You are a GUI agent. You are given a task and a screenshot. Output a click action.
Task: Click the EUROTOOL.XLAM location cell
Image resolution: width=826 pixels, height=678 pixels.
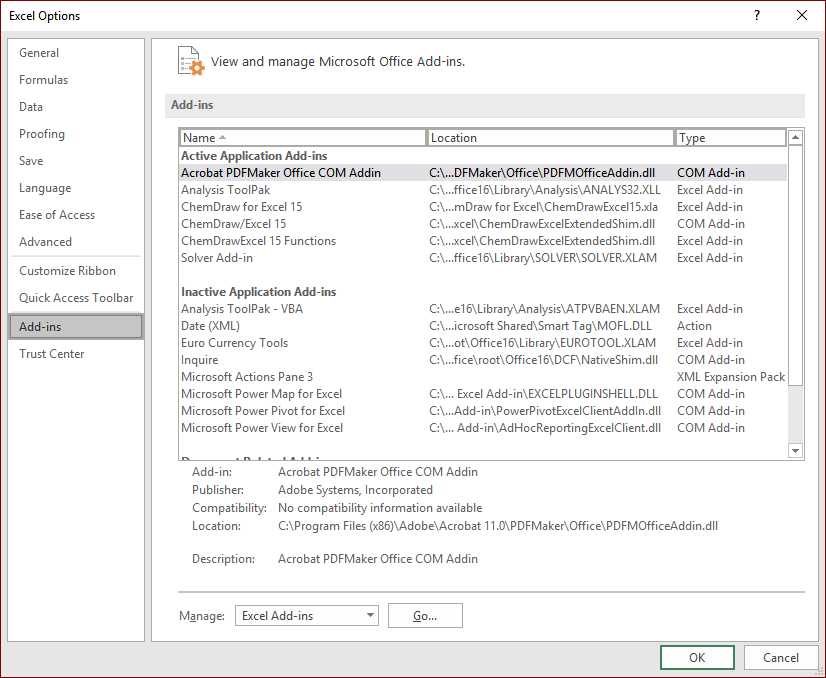543,343
